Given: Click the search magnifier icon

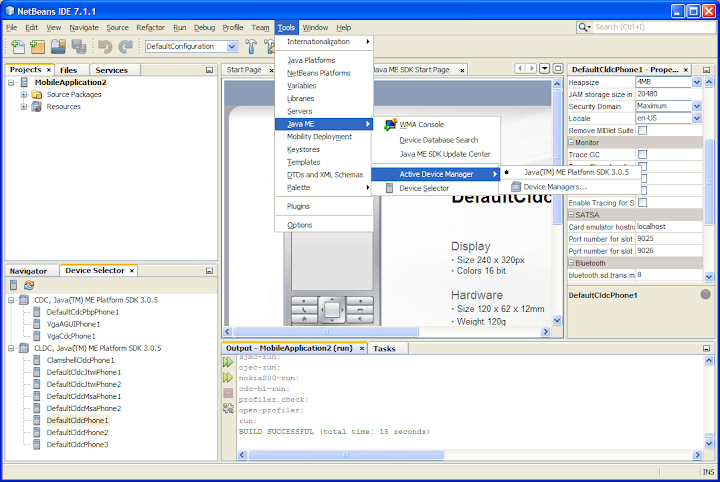Looking at the screenshot, I should (x=584, y=27).
